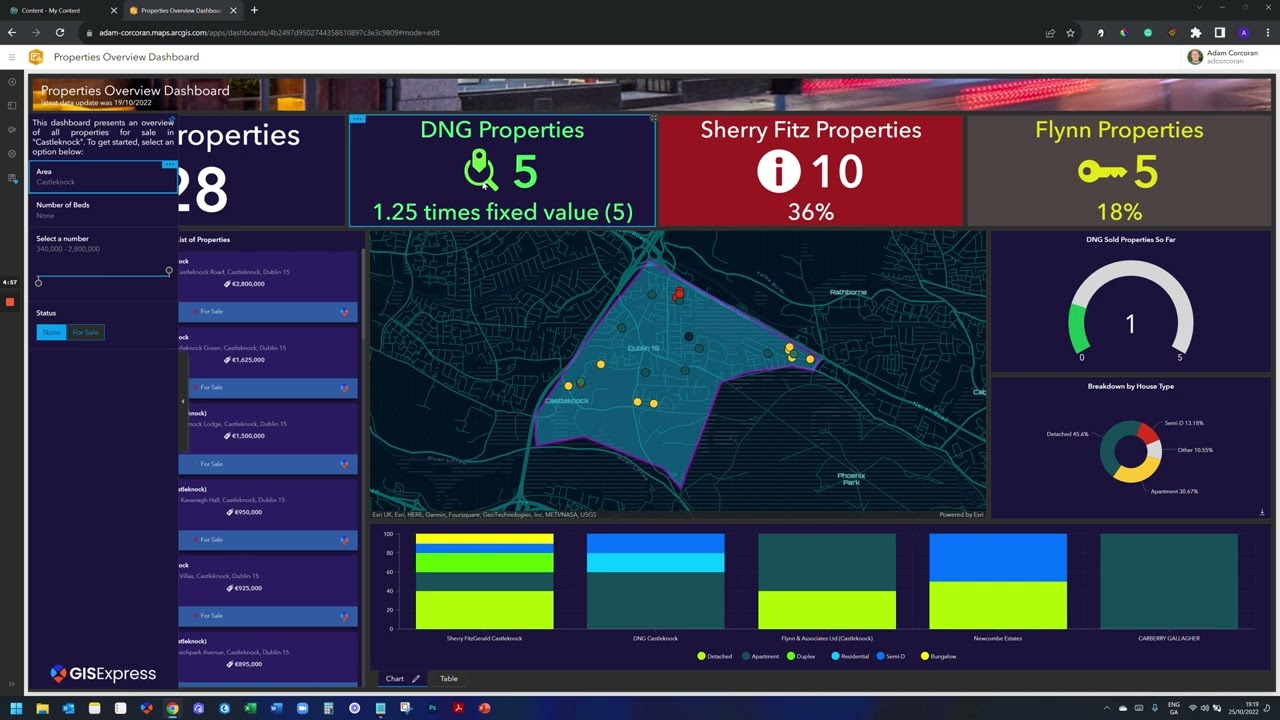
Task: Select the For Sale status toggle
Action: (85, 332)
